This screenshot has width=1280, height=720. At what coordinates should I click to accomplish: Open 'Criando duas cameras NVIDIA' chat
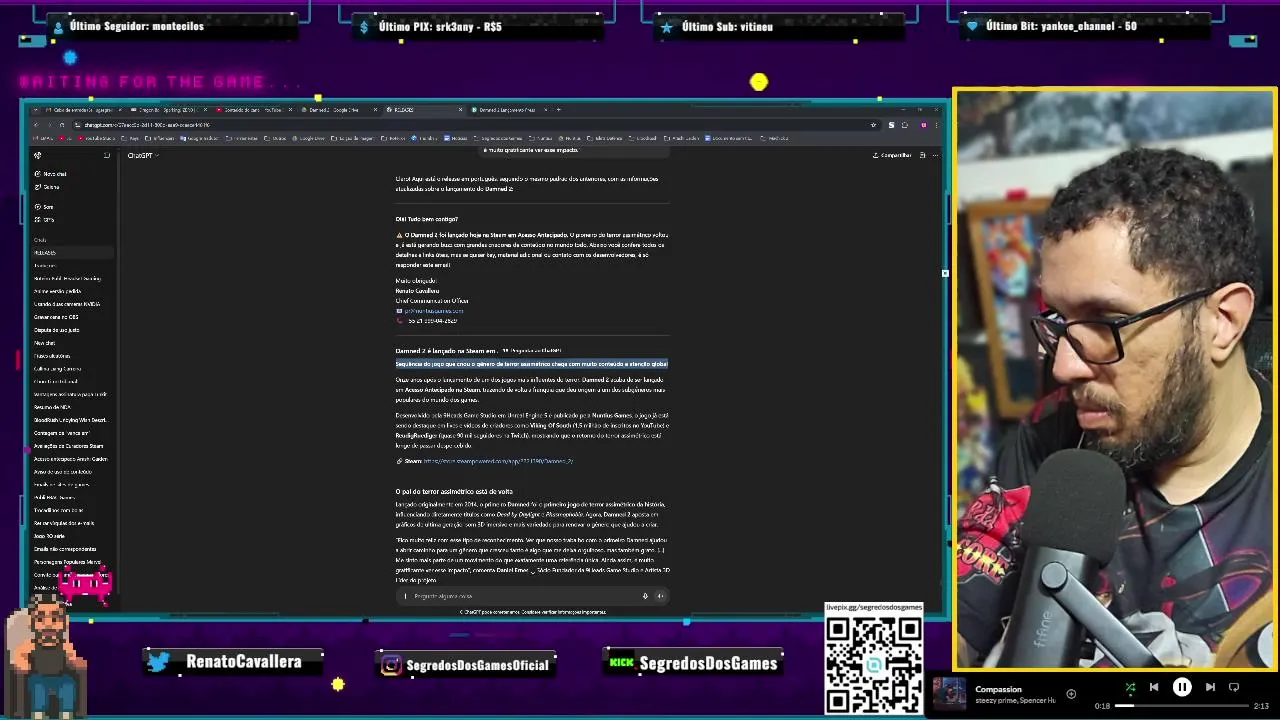tap(67, 304)
